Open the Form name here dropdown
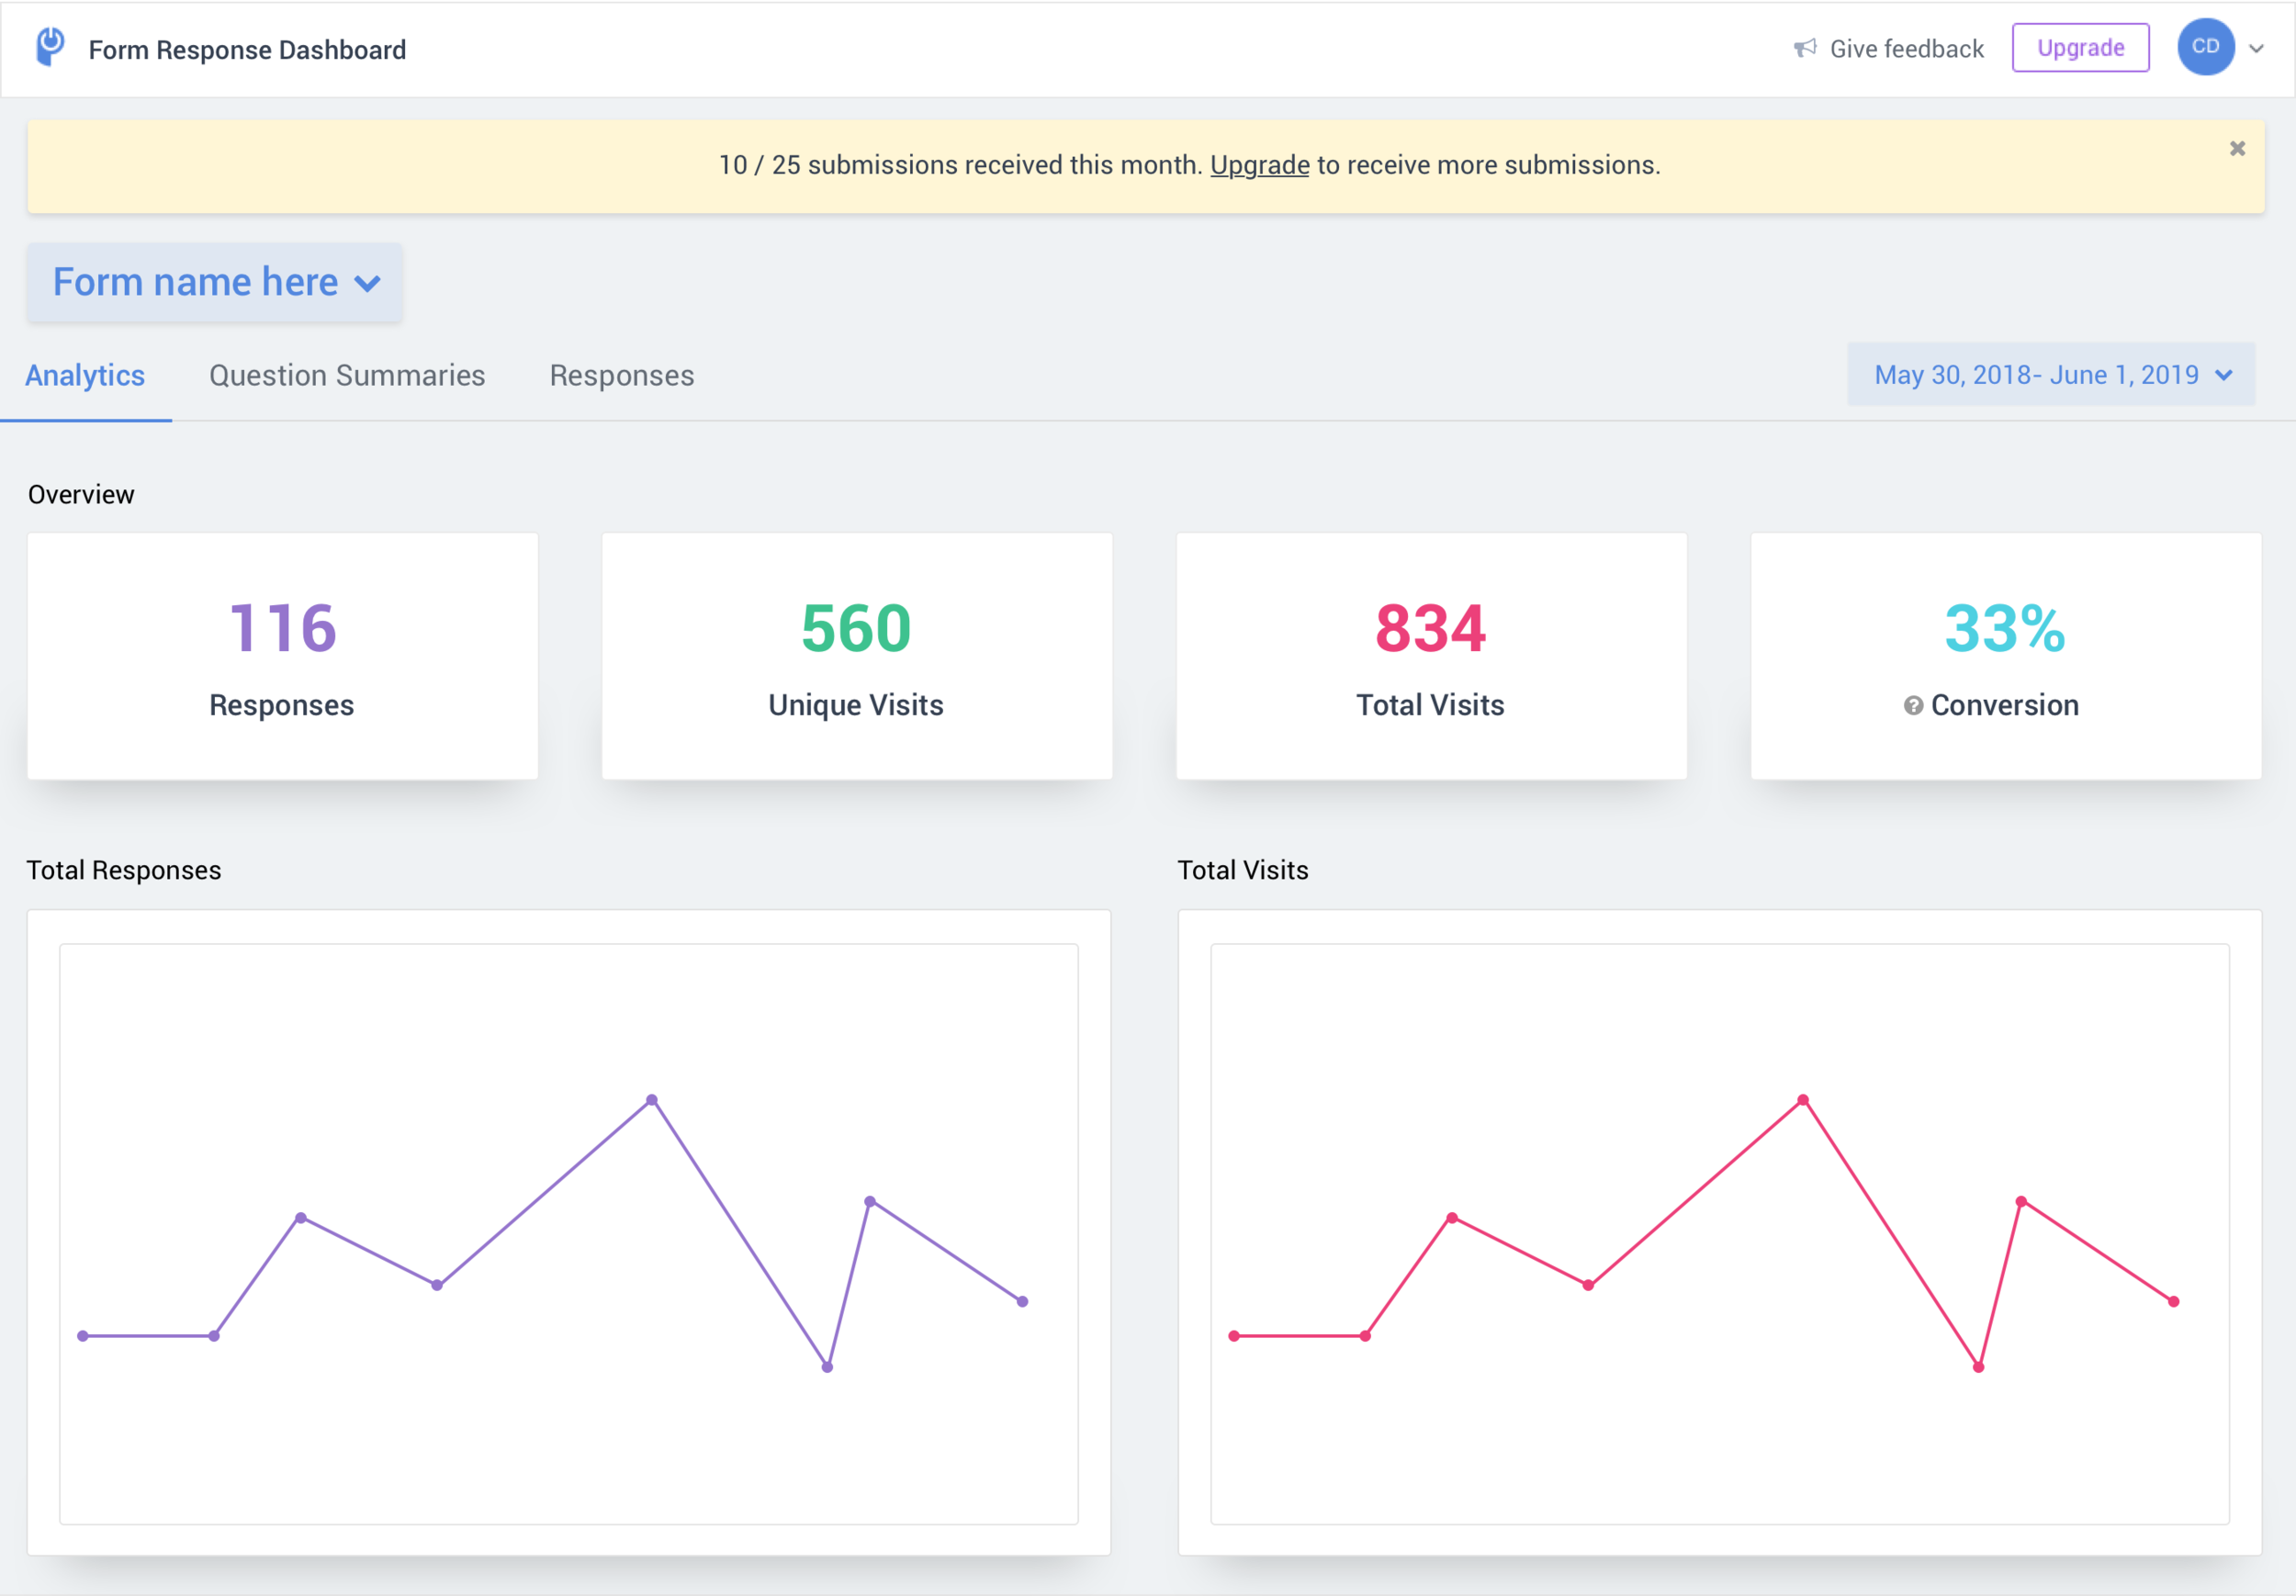 click(x=215, y=283)
